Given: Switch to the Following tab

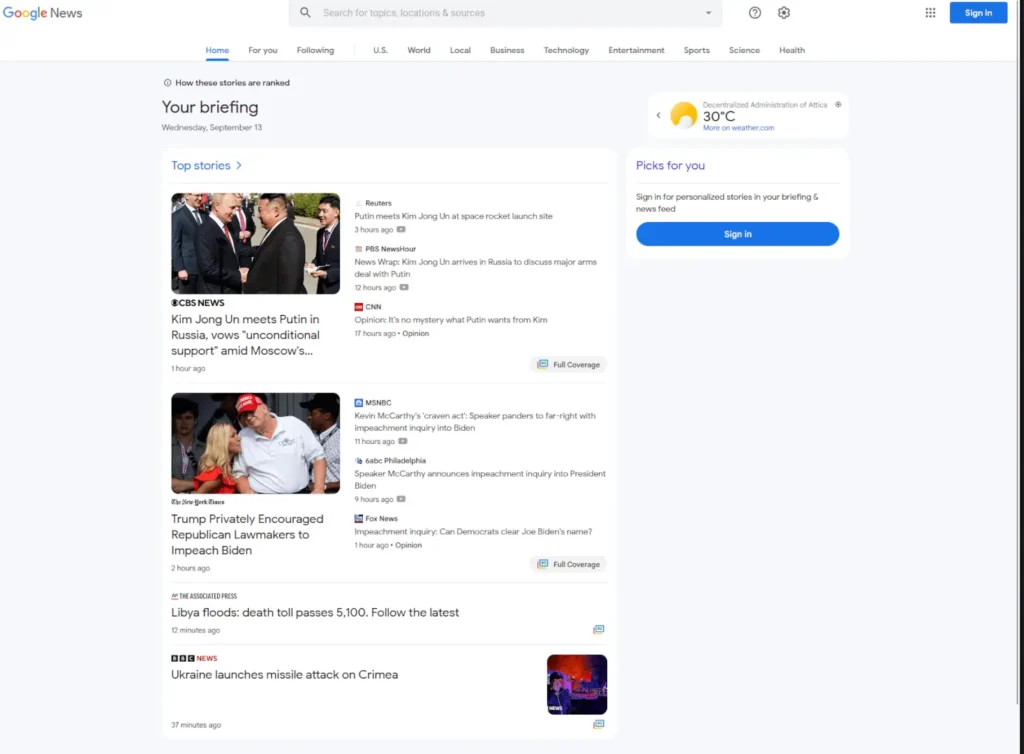Looking at the screenshot, I should click(x=315, y=50).
